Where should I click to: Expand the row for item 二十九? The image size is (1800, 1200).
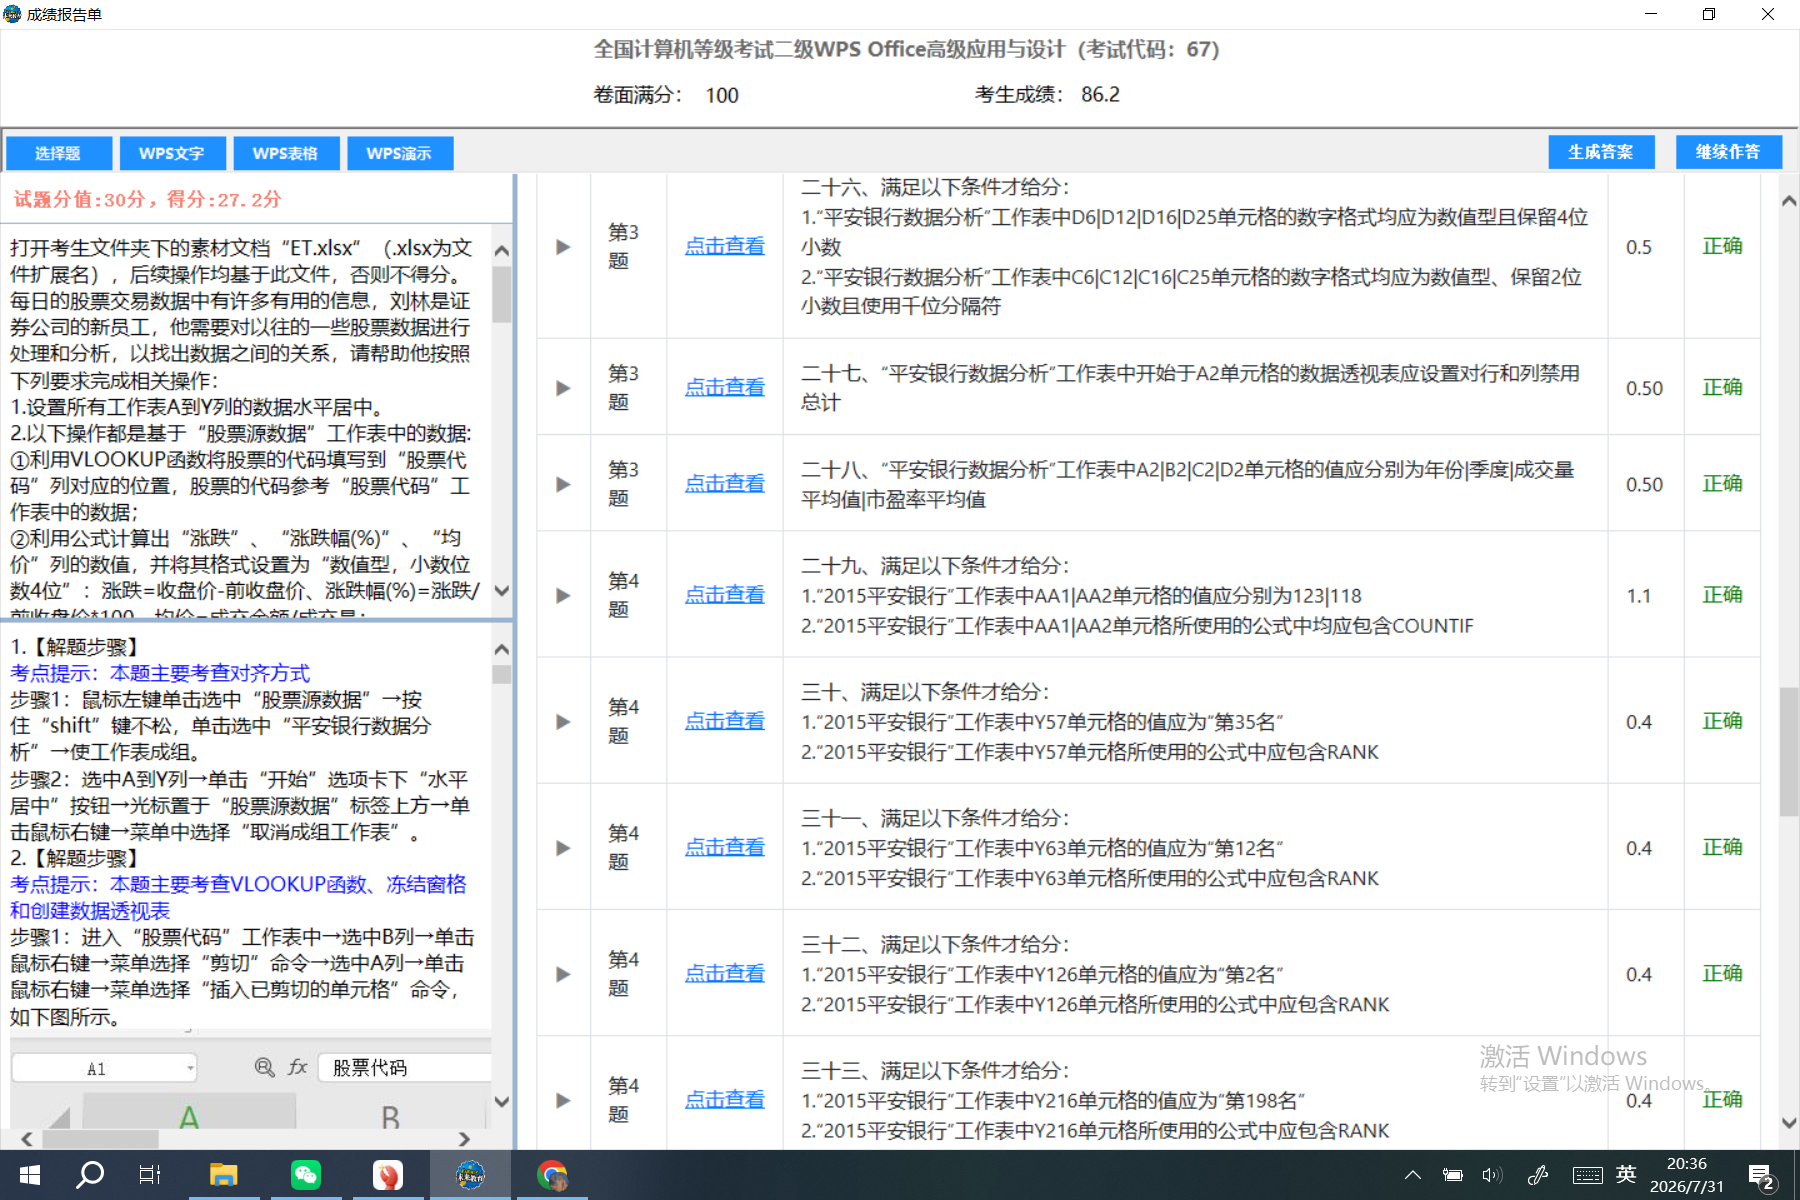point(563,596)
